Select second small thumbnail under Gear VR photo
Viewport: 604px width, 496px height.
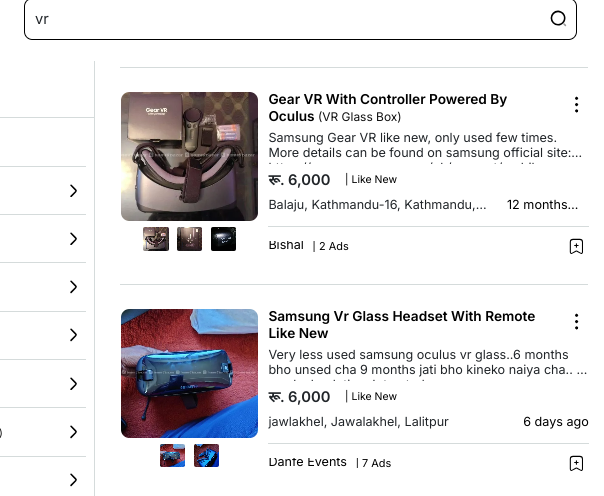coord(189,239)
